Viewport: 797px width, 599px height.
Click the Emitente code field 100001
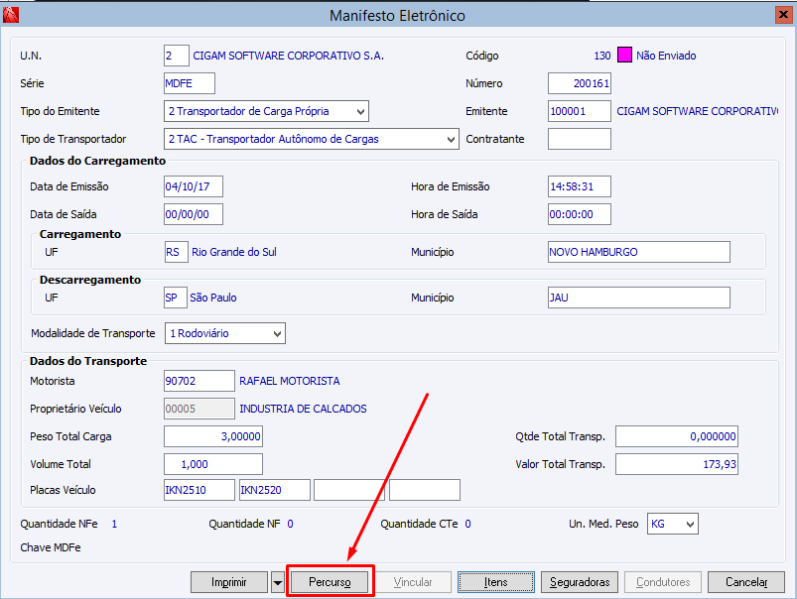click(579, 111)
